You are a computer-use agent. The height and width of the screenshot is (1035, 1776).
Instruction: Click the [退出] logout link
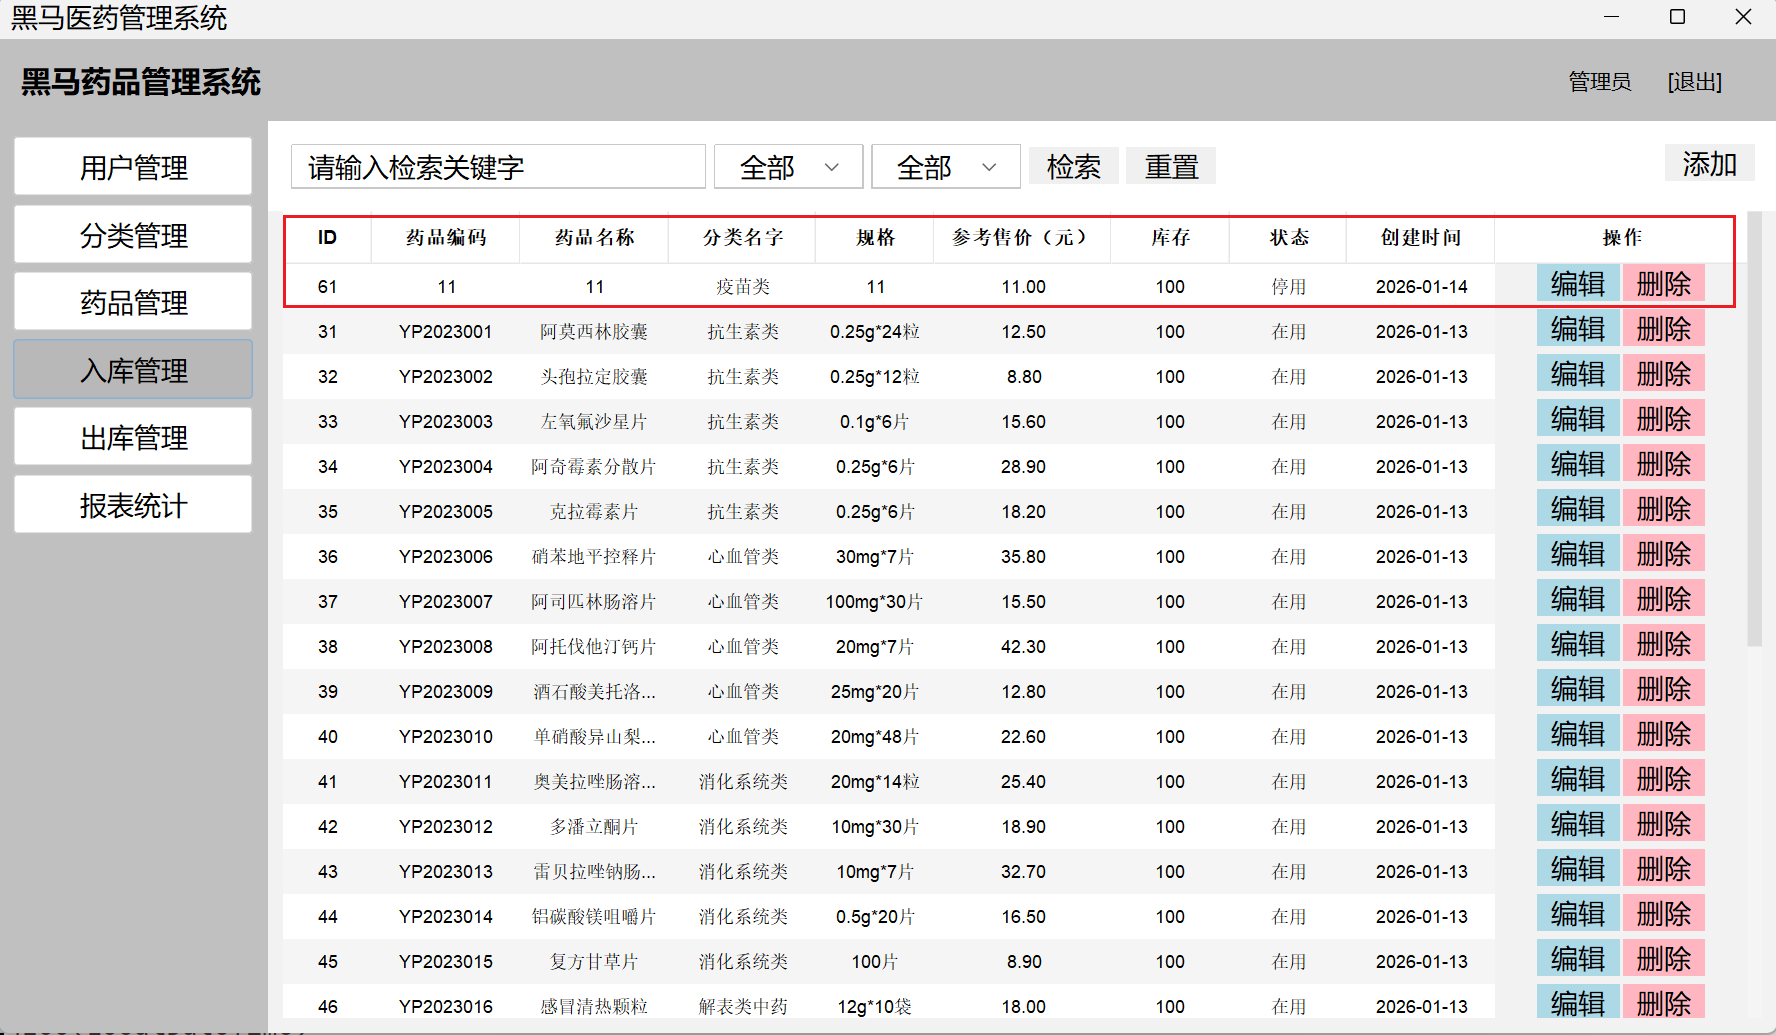coord(1694,82)
